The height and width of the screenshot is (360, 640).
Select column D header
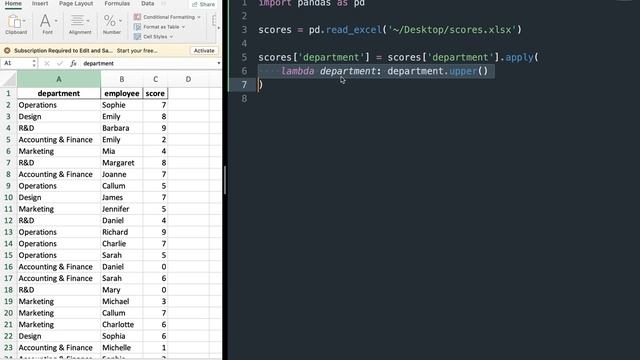188,79
